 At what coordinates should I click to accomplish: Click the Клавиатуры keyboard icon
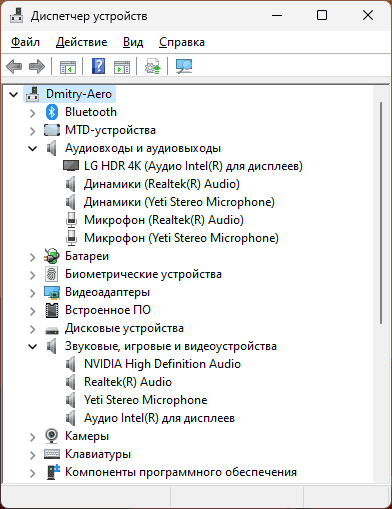tap(52, 454)
